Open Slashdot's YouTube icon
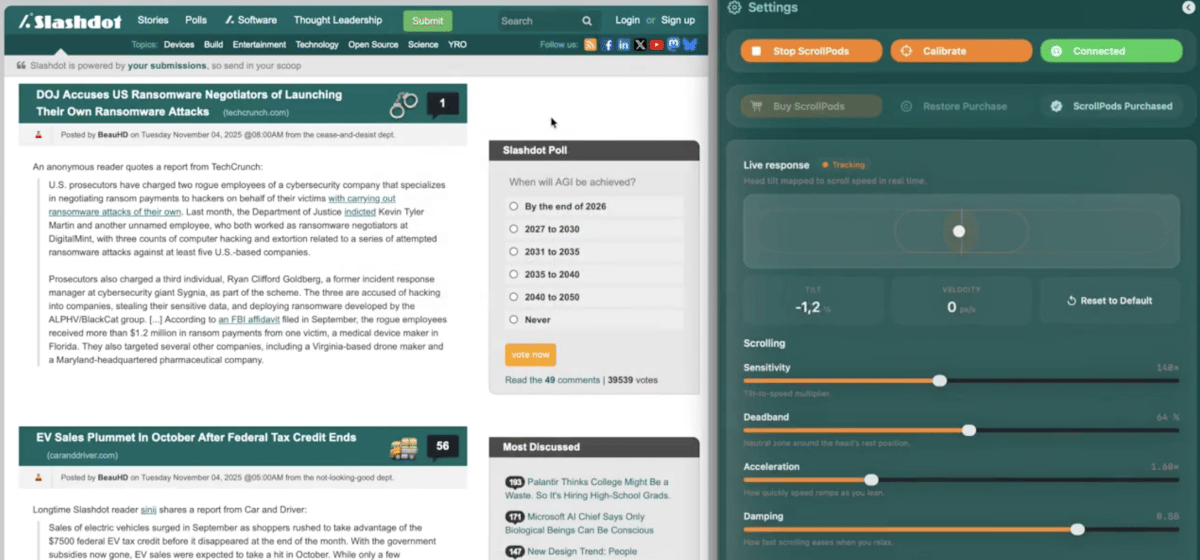This screenshot has height=560, width=1200. click(x=656, y=45)
